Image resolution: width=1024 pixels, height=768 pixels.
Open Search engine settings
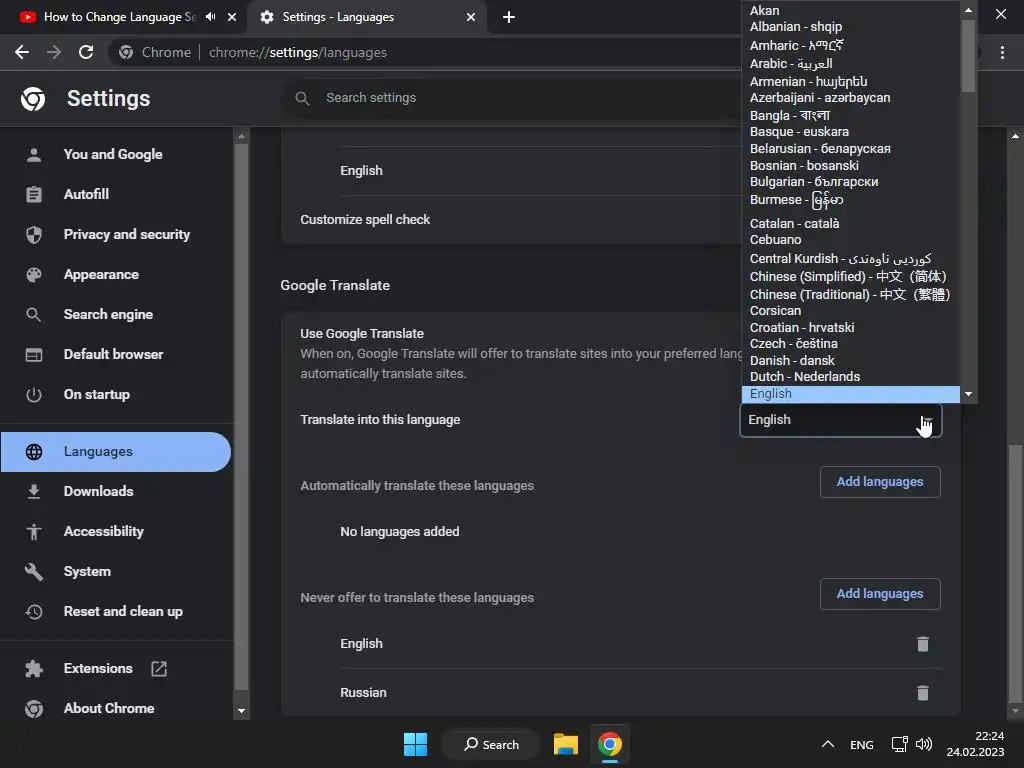[x=108, y=314]
